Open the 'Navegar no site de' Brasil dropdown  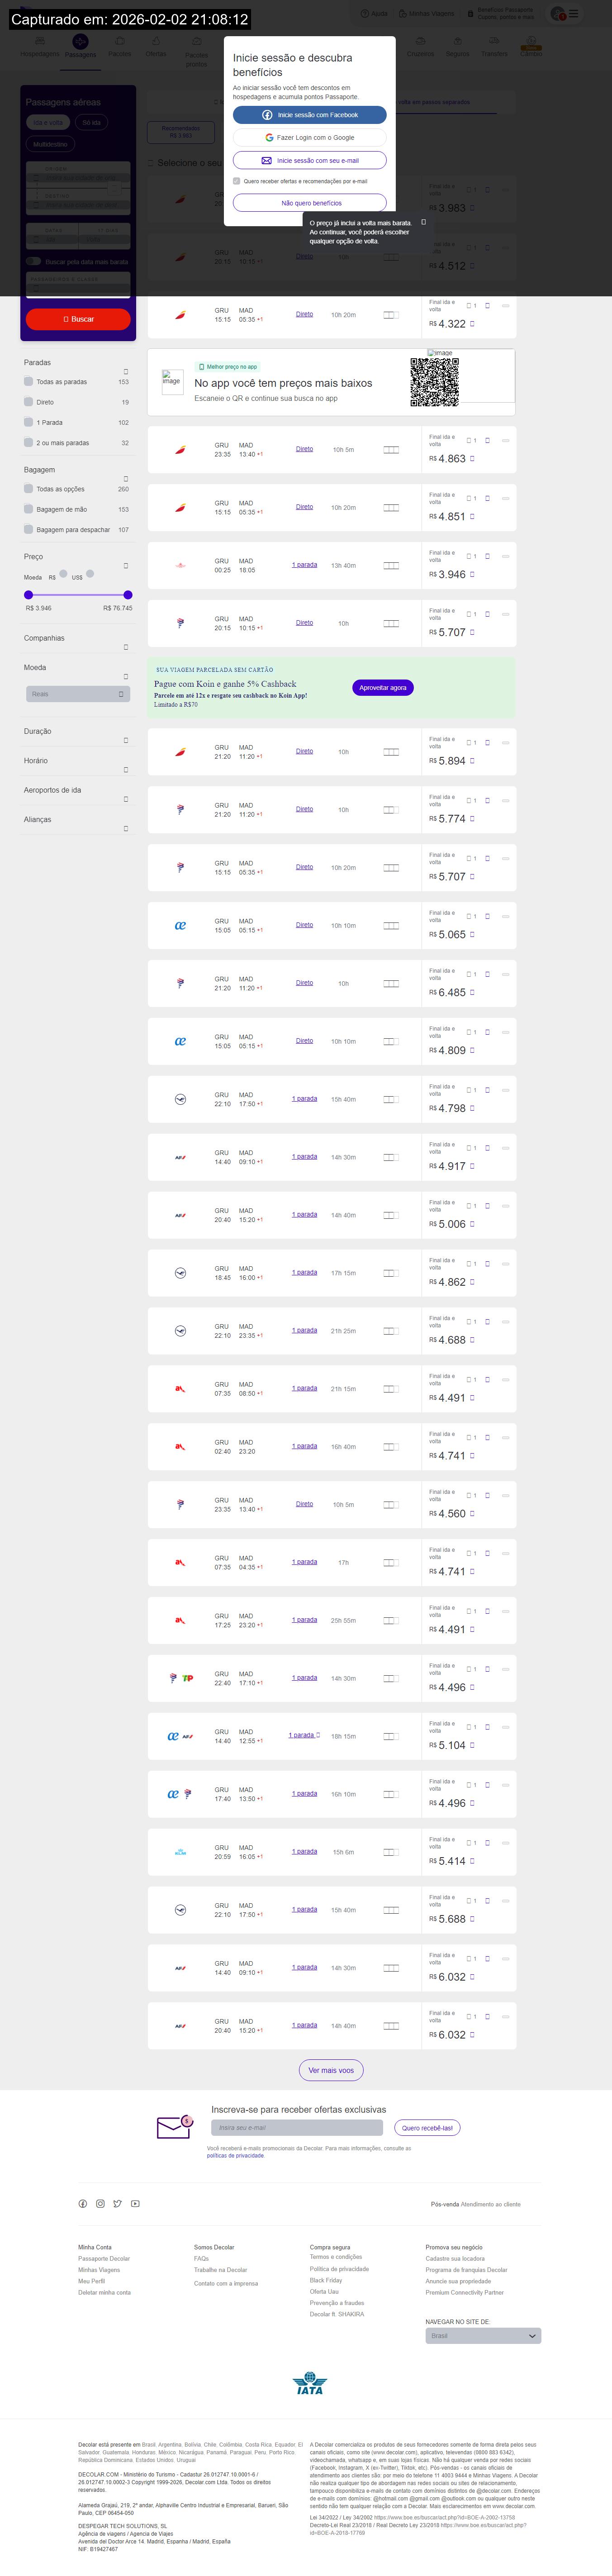(483, 2336)
